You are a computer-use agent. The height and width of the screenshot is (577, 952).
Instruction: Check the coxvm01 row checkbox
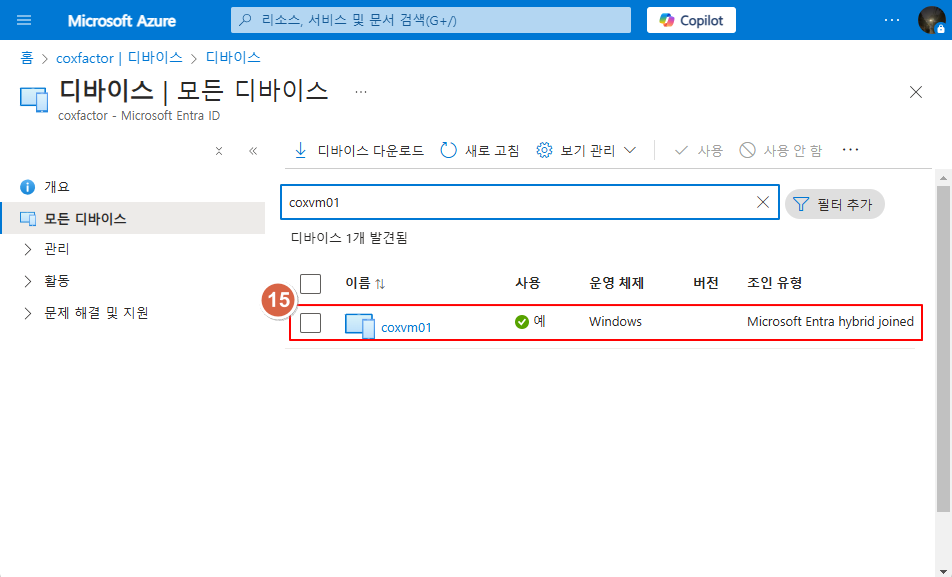point(310,323)
